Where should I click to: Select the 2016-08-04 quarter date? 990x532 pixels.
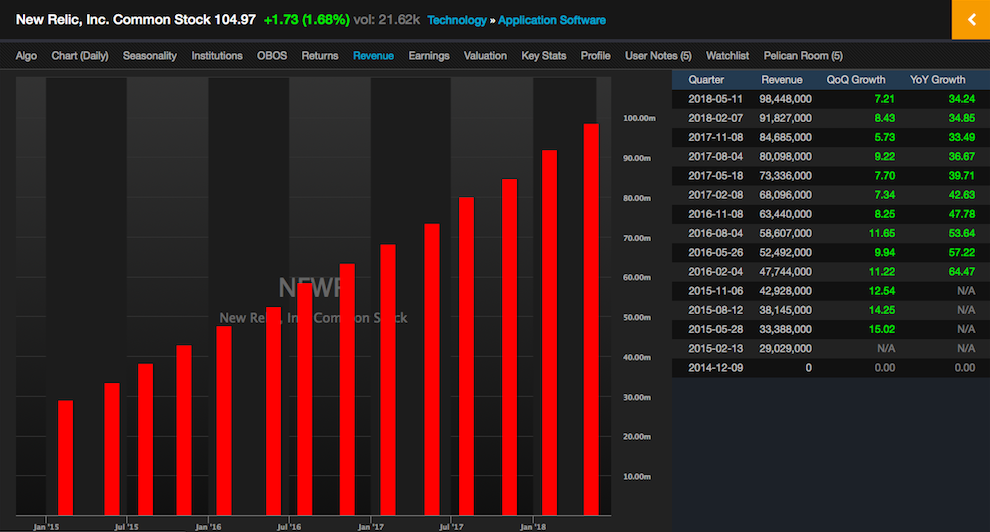715,233
